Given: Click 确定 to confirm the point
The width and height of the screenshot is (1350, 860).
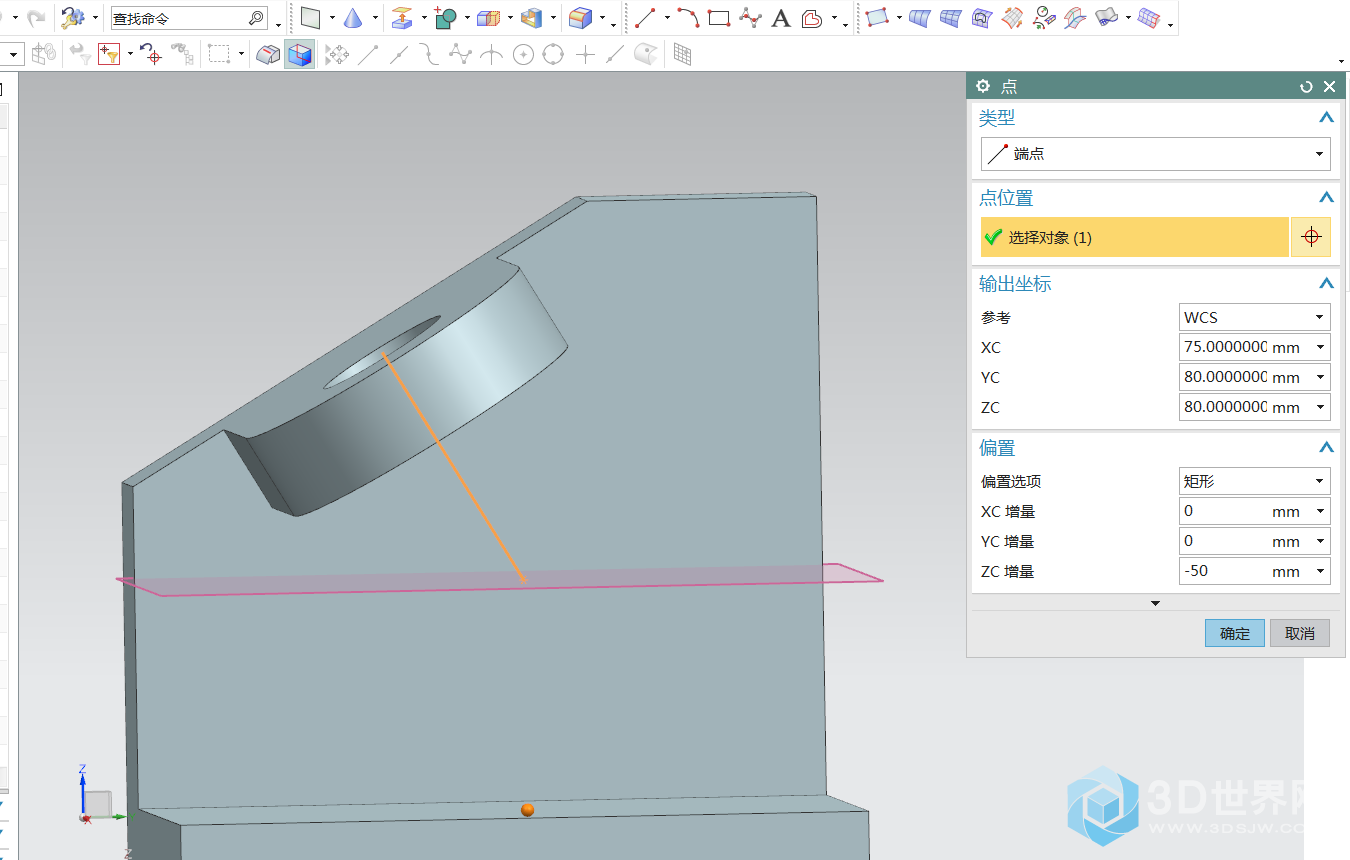Looking at the screenshot, I should pos(1235,633).
